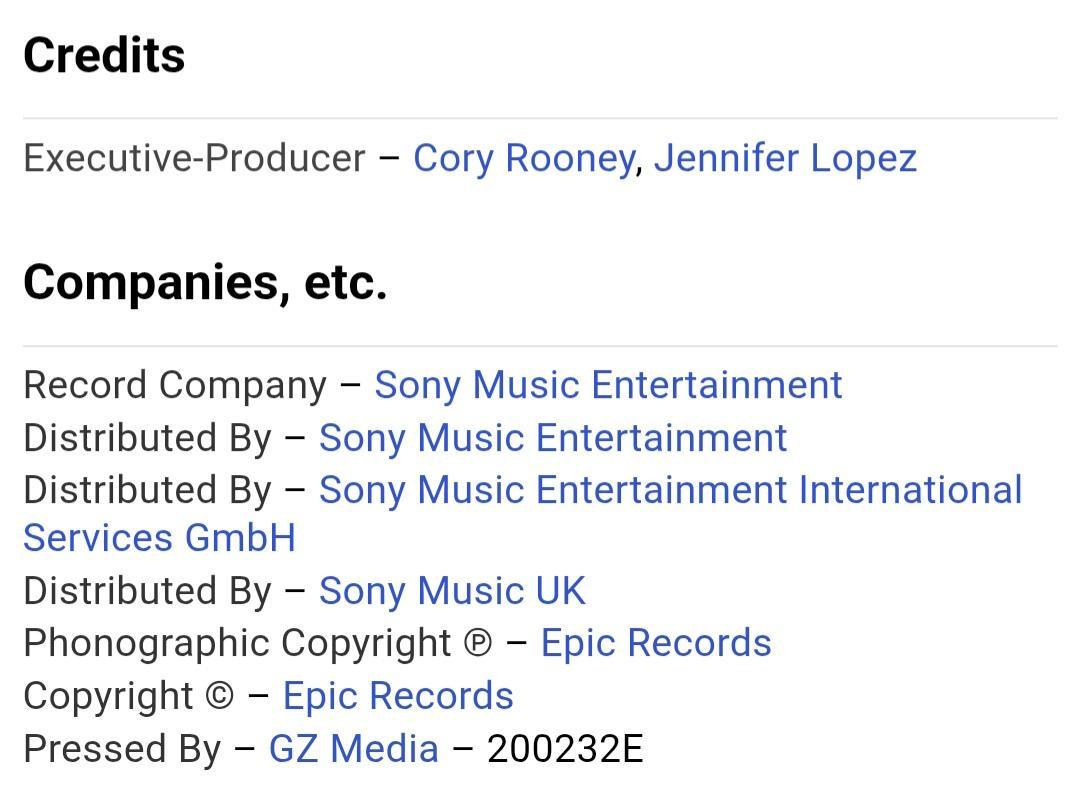1080x809 pixels.
Task: Click Sony Music Entertainment beside Record Company
Action: pyautogui.click(x=608, y=386)
